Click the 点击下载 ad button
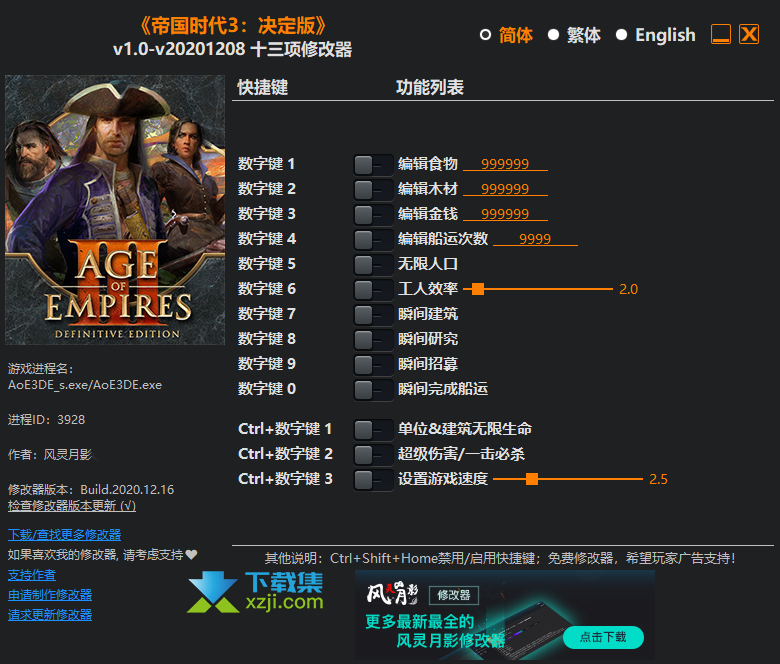Screen dimensions: 780x664 click(x=603, y=637)
